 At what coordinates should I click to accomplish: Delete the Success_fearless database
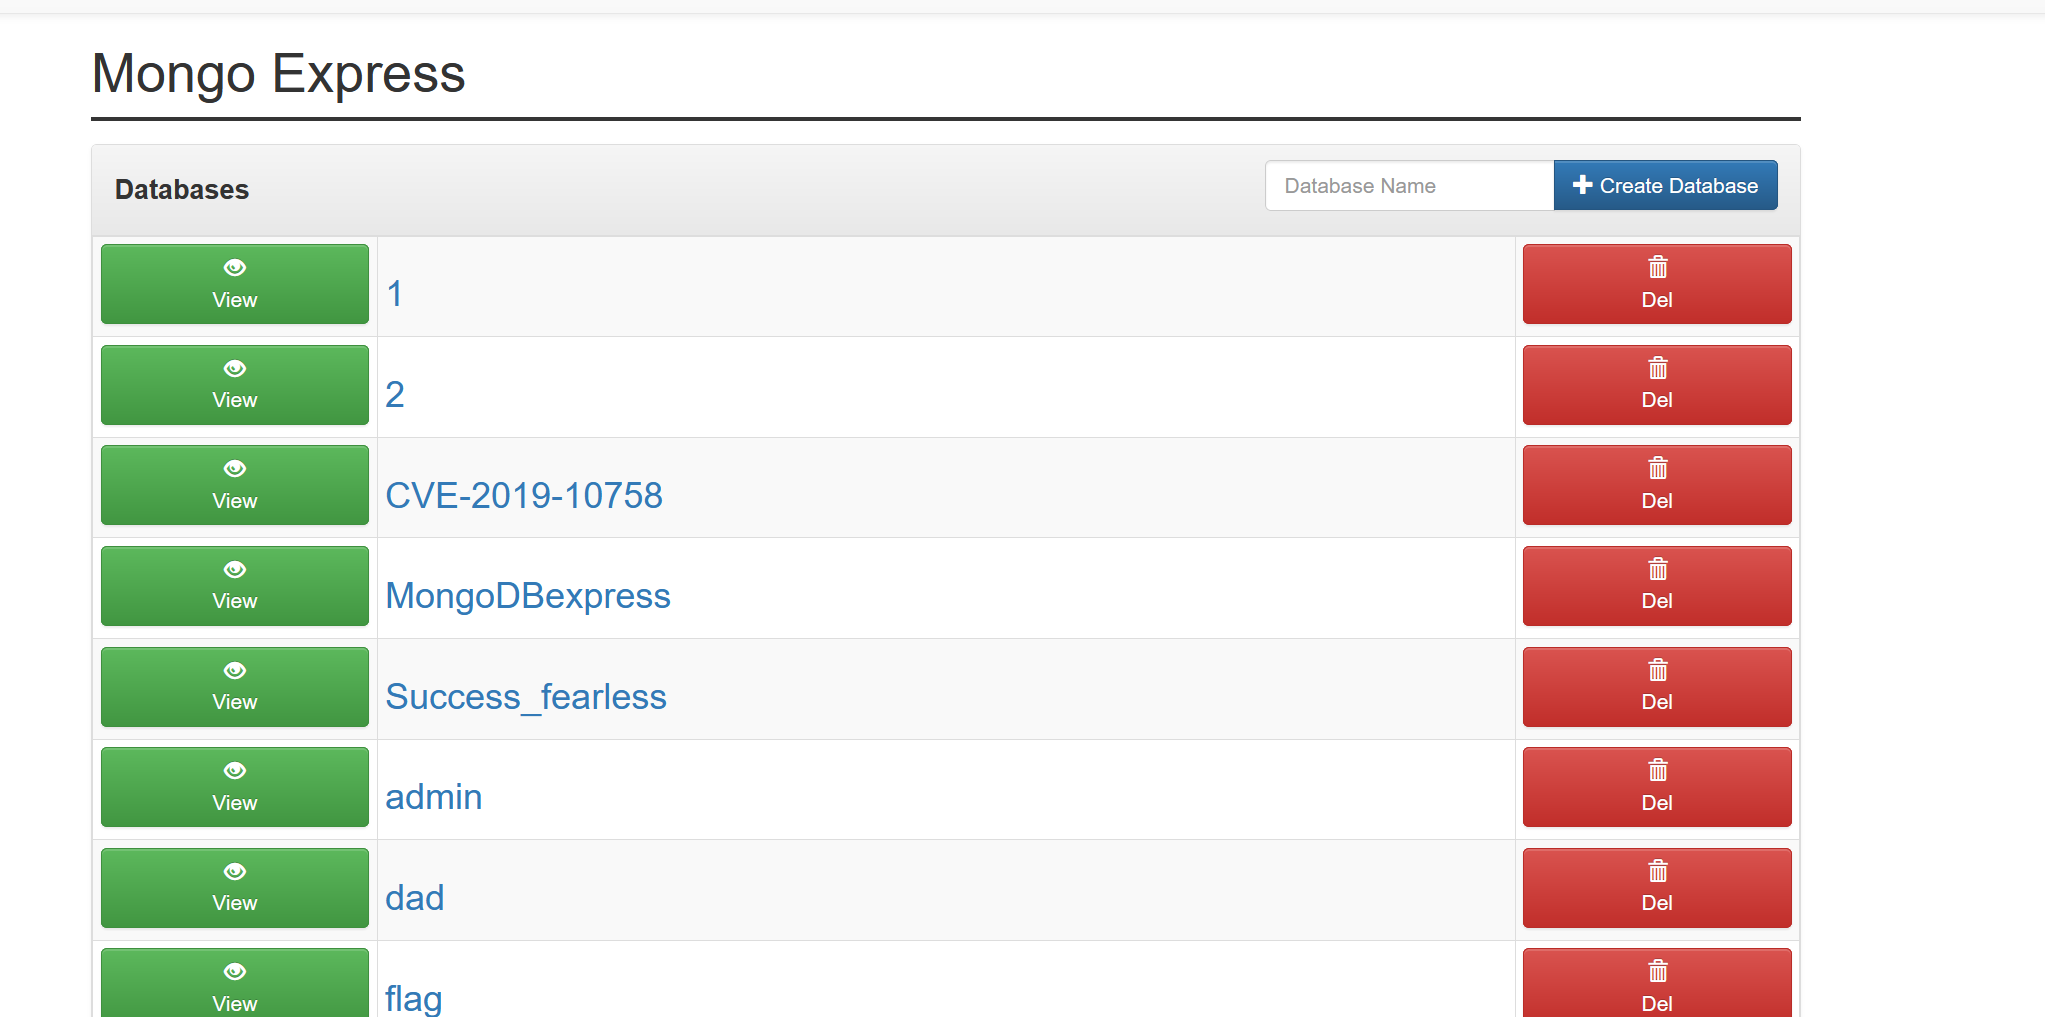1657,687
